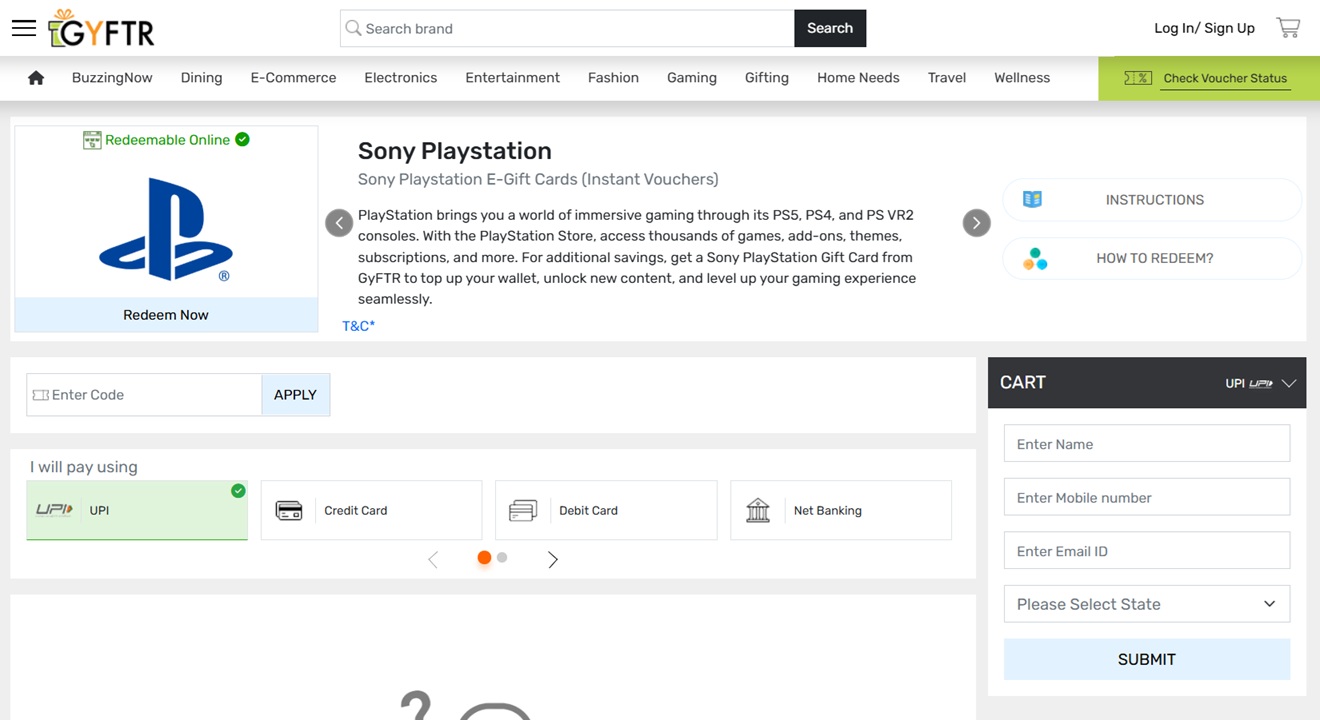The width and height of the screenshot is (1320, 720).
Task: Click the 'I will pay using' label
Action: [84, 467]
